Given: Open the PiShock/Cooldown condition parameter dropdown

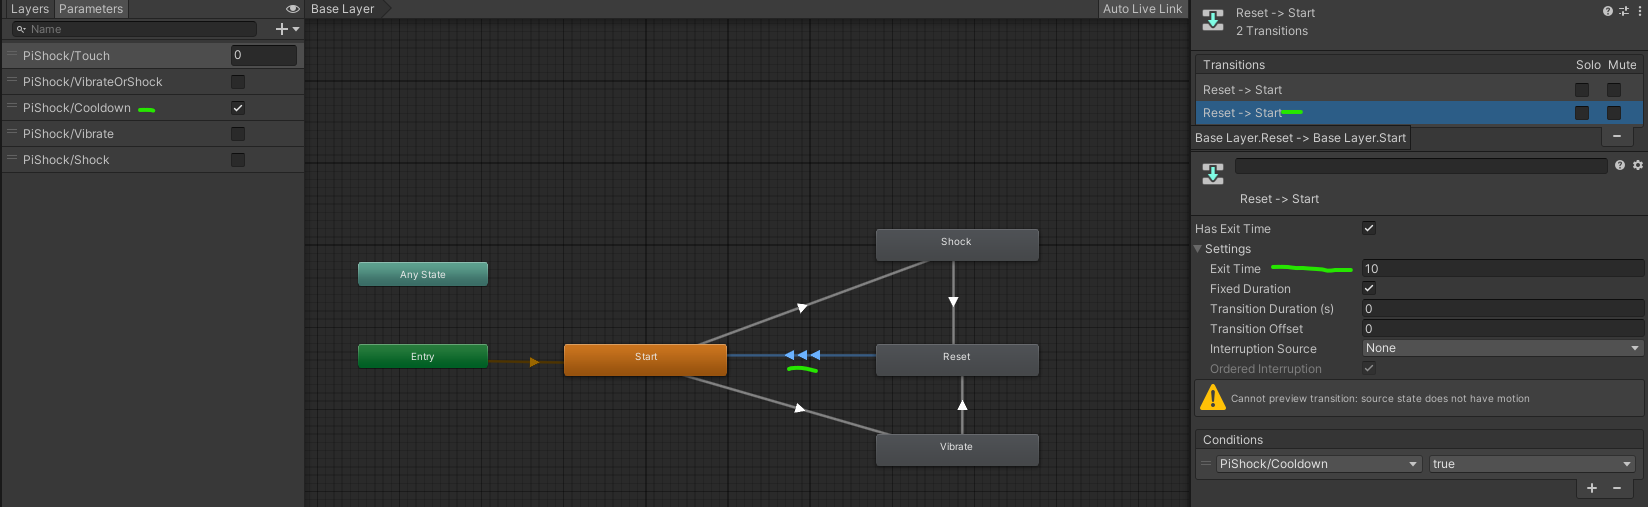Looking at the screenshot, I should (x=1319, y=464).
